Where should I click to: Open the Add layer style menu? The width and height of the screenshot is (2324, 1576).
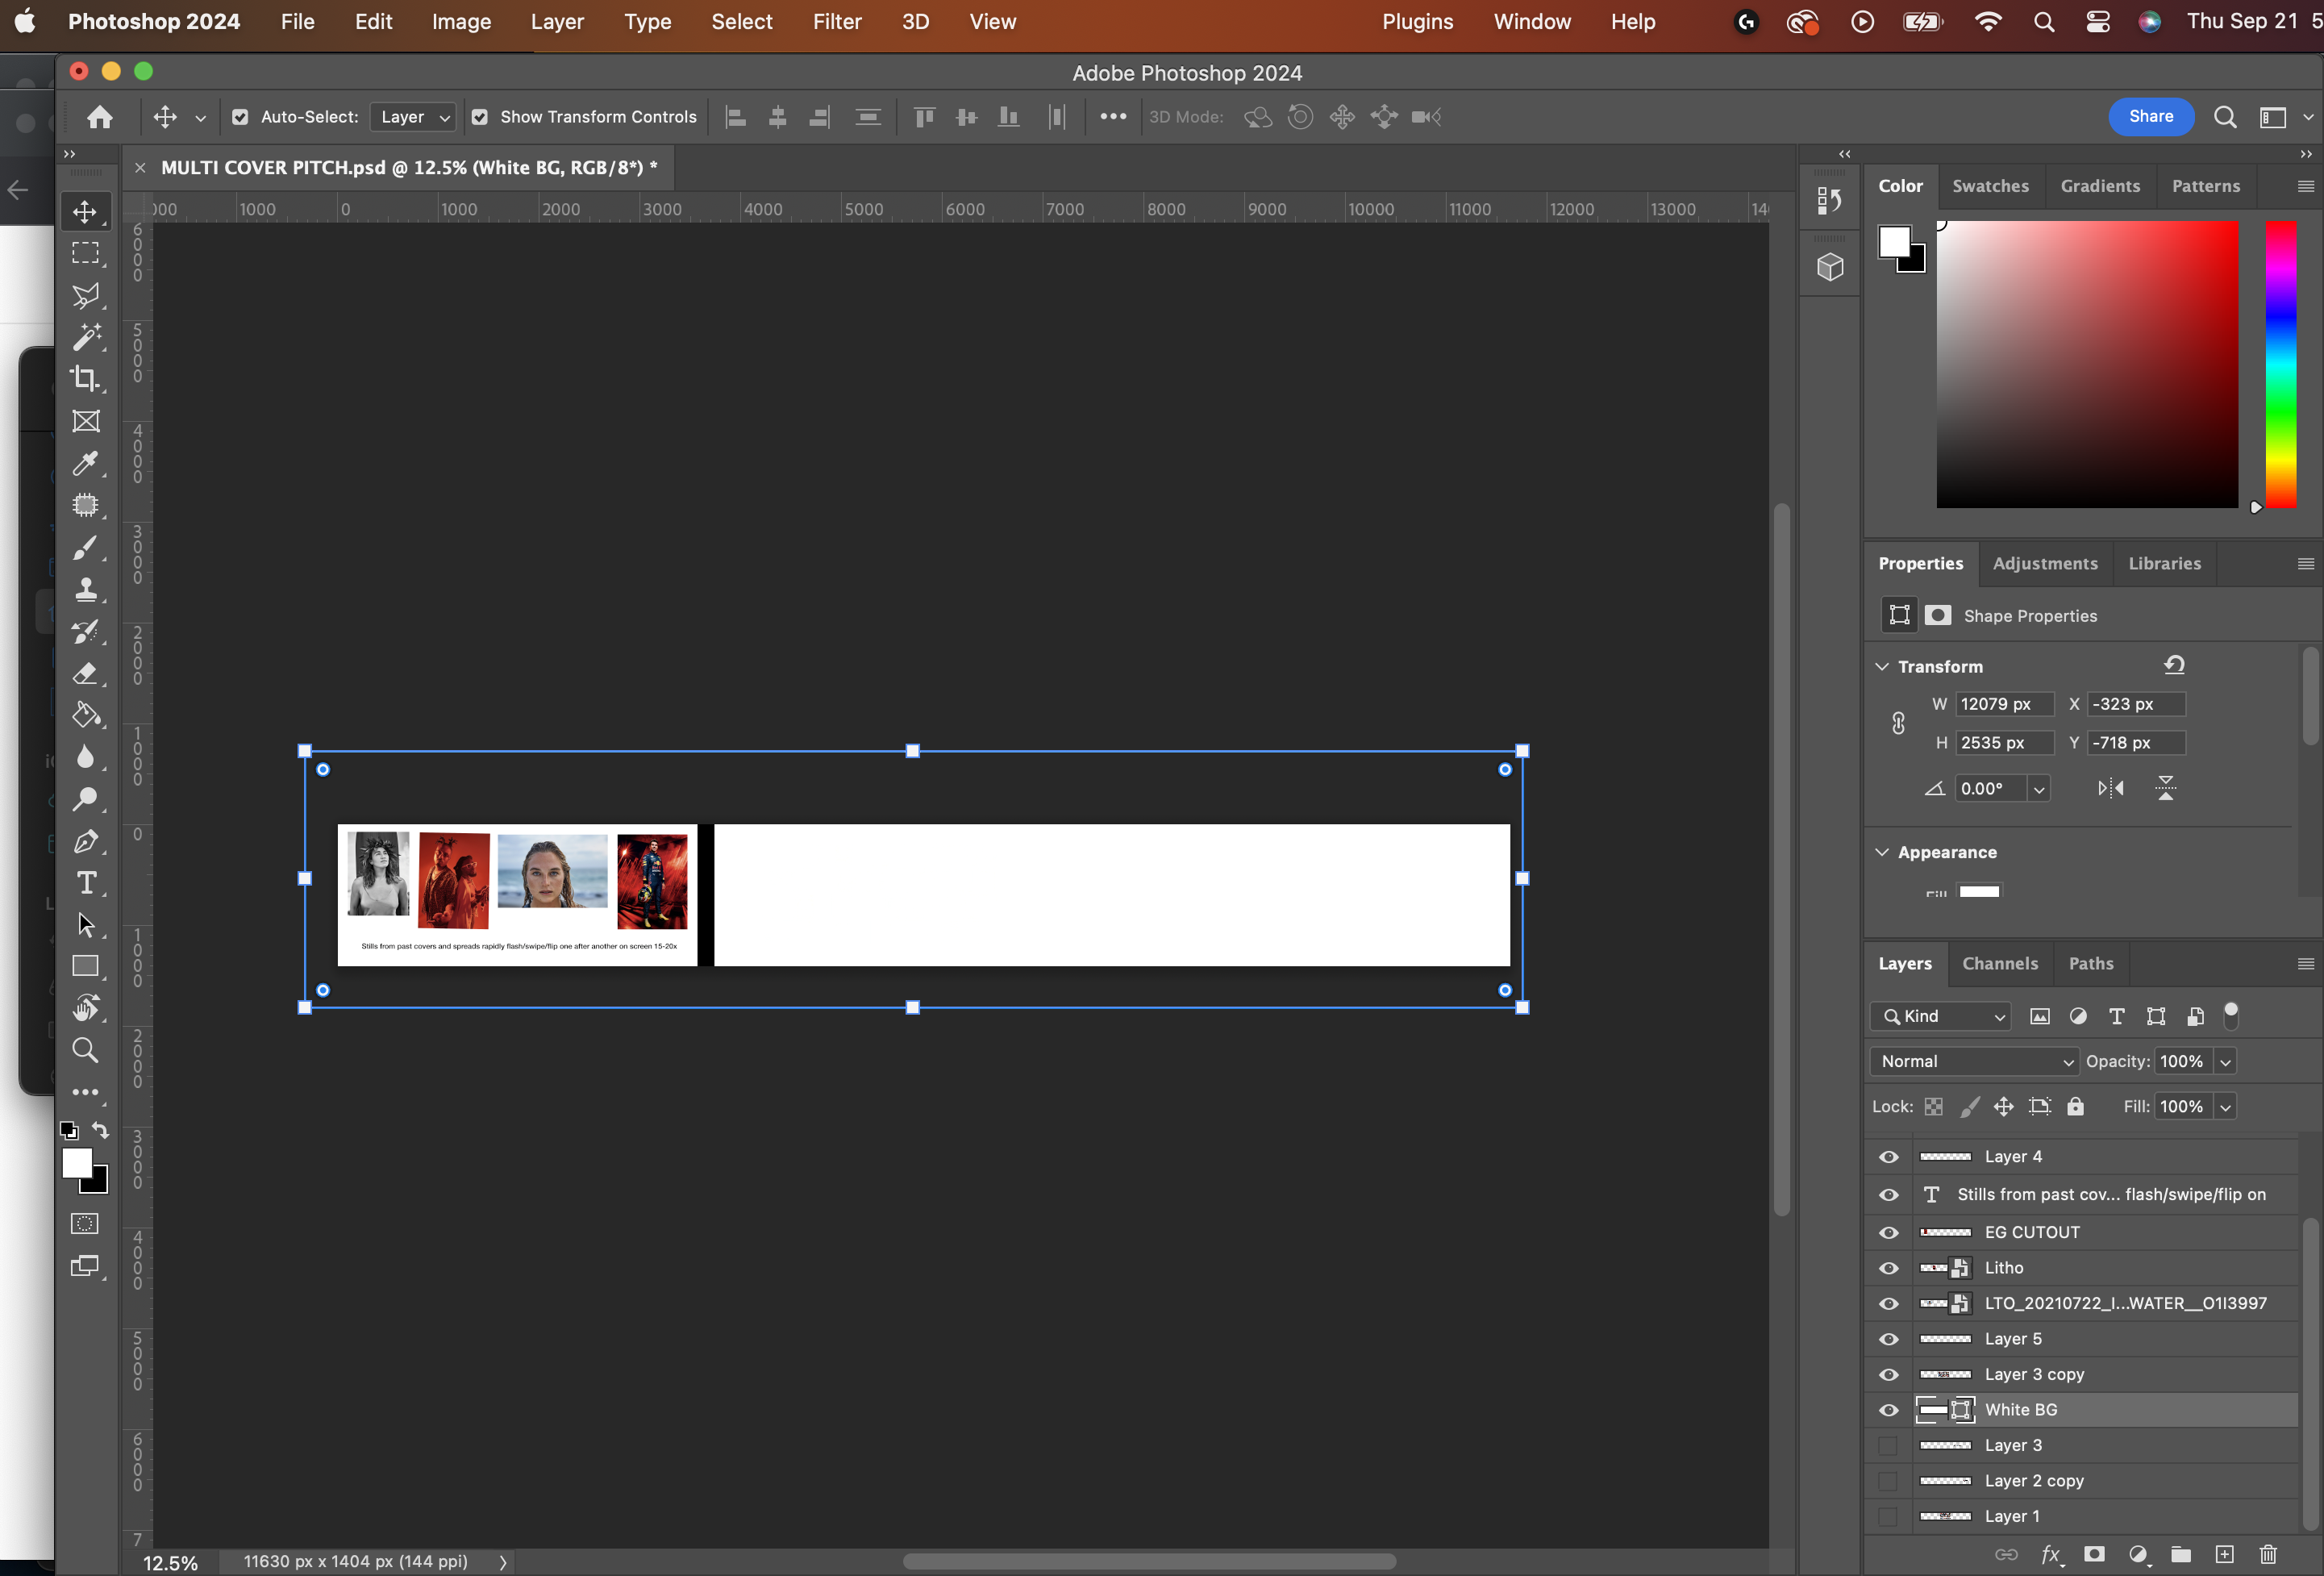(2052, 1556)
